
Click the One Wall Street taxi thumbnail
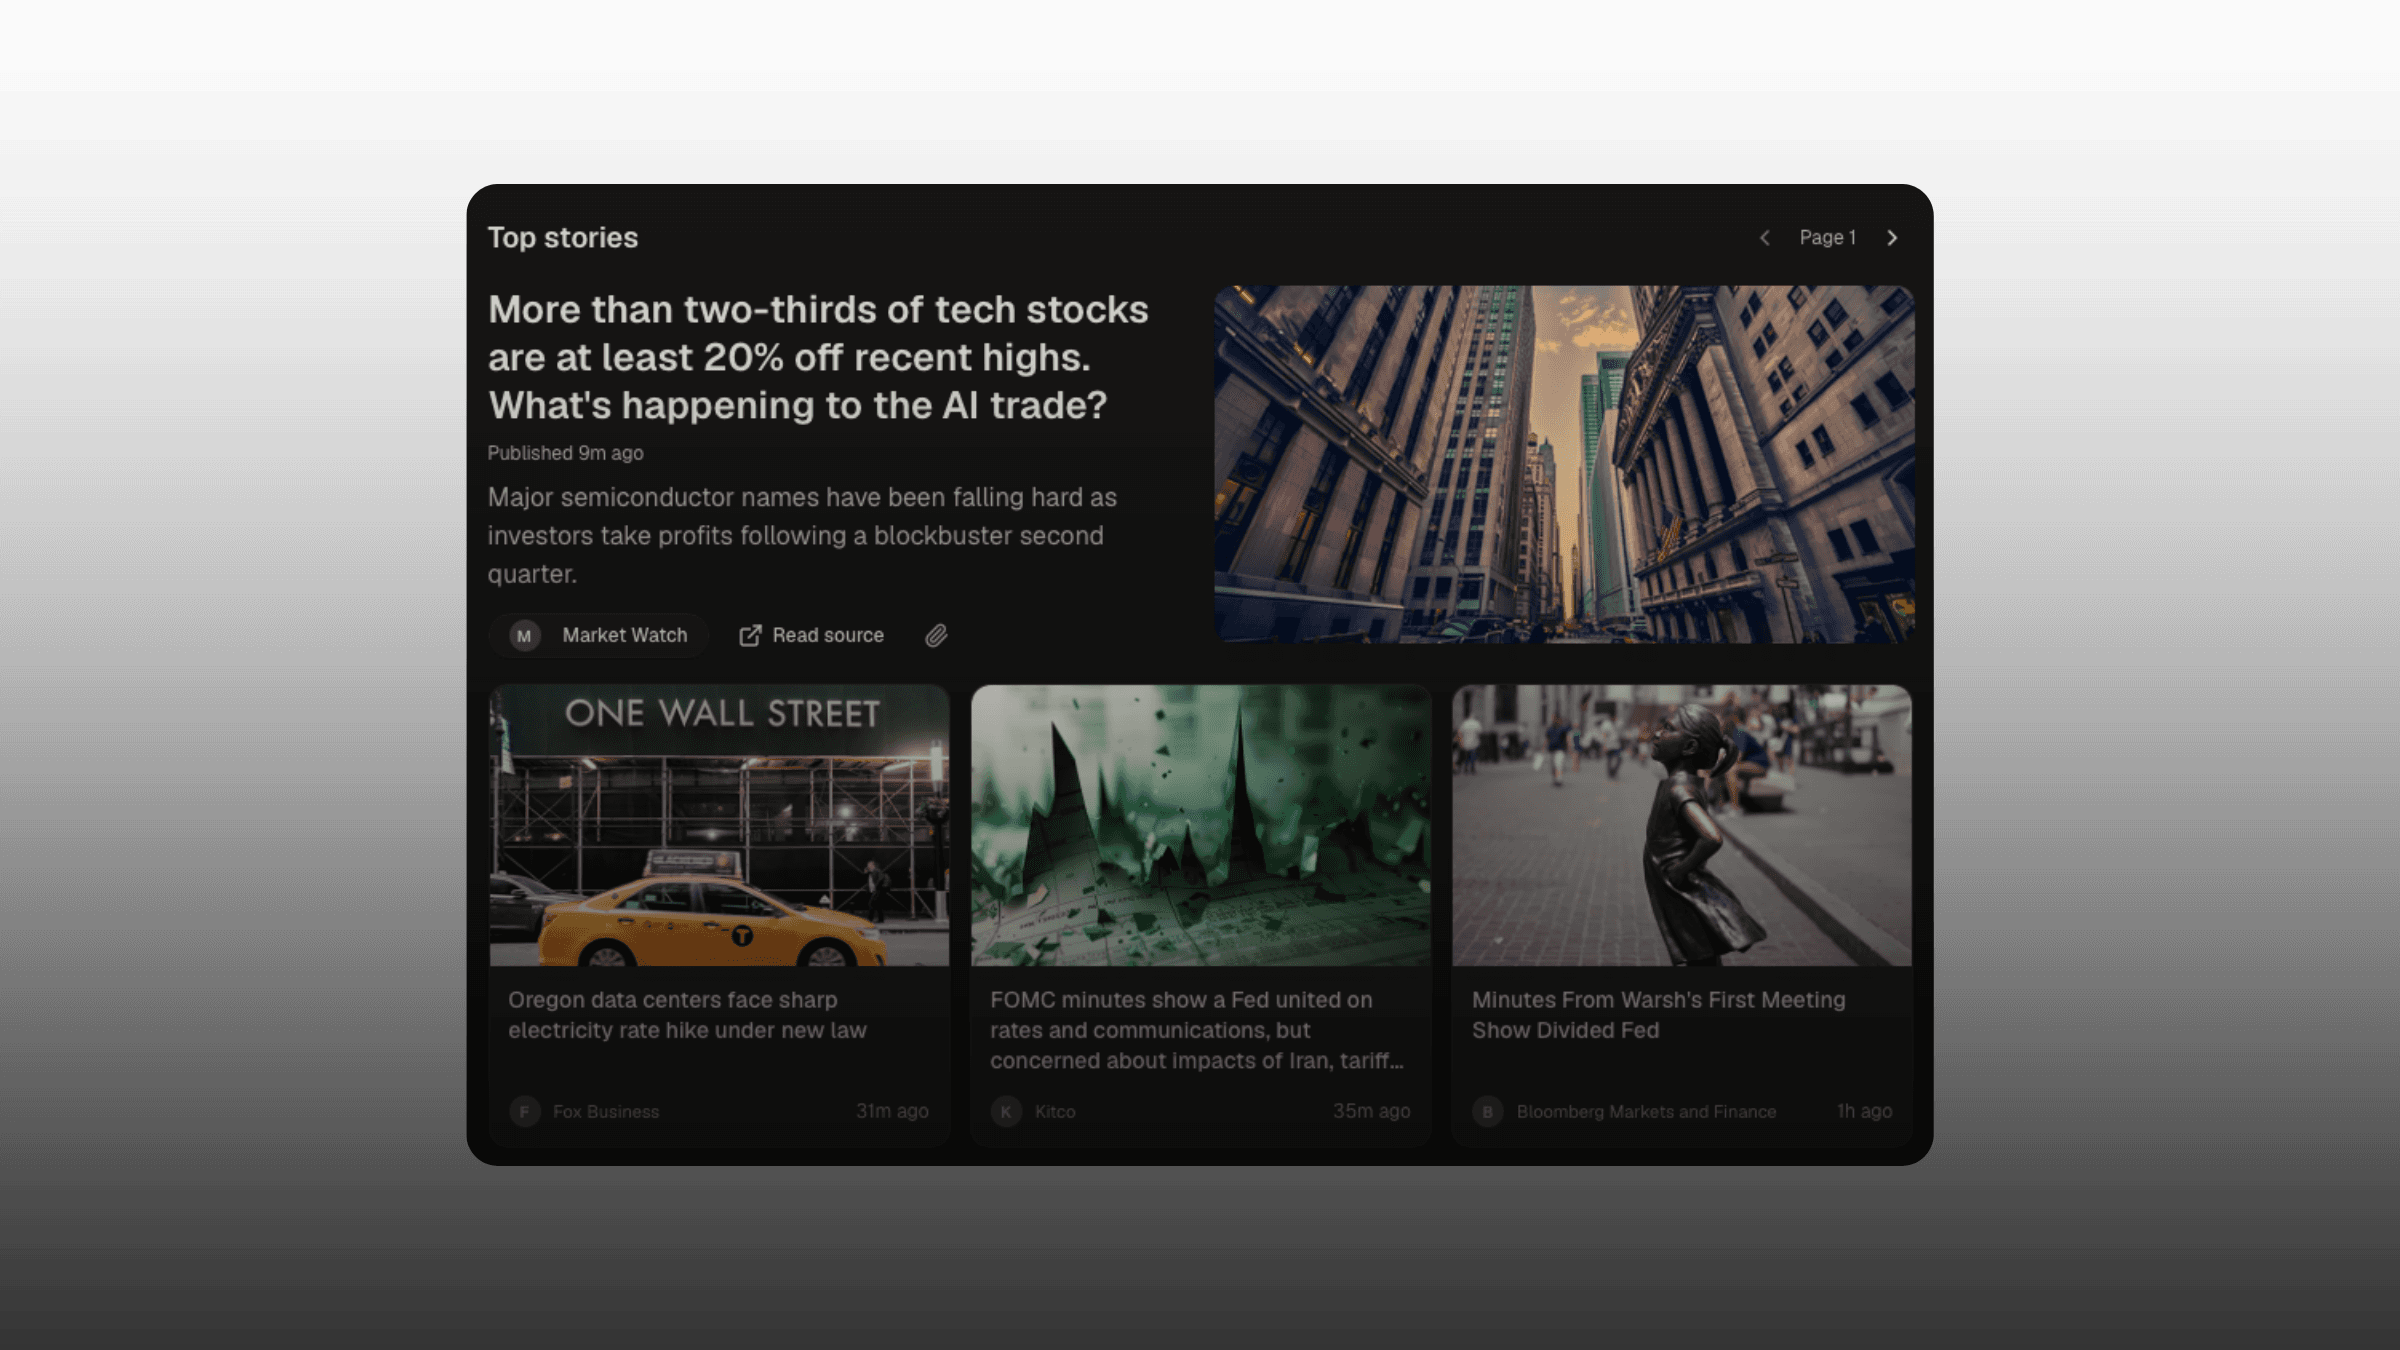[x=719, y=825]
